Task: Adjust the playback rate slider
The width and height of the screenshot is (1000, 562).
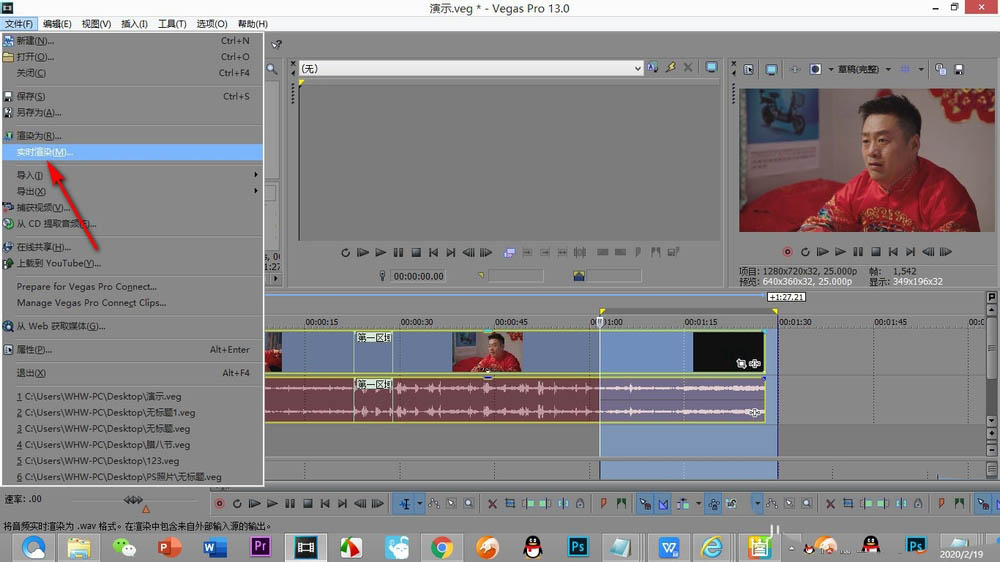Action: pyautogui.click(x=133, y=500)
